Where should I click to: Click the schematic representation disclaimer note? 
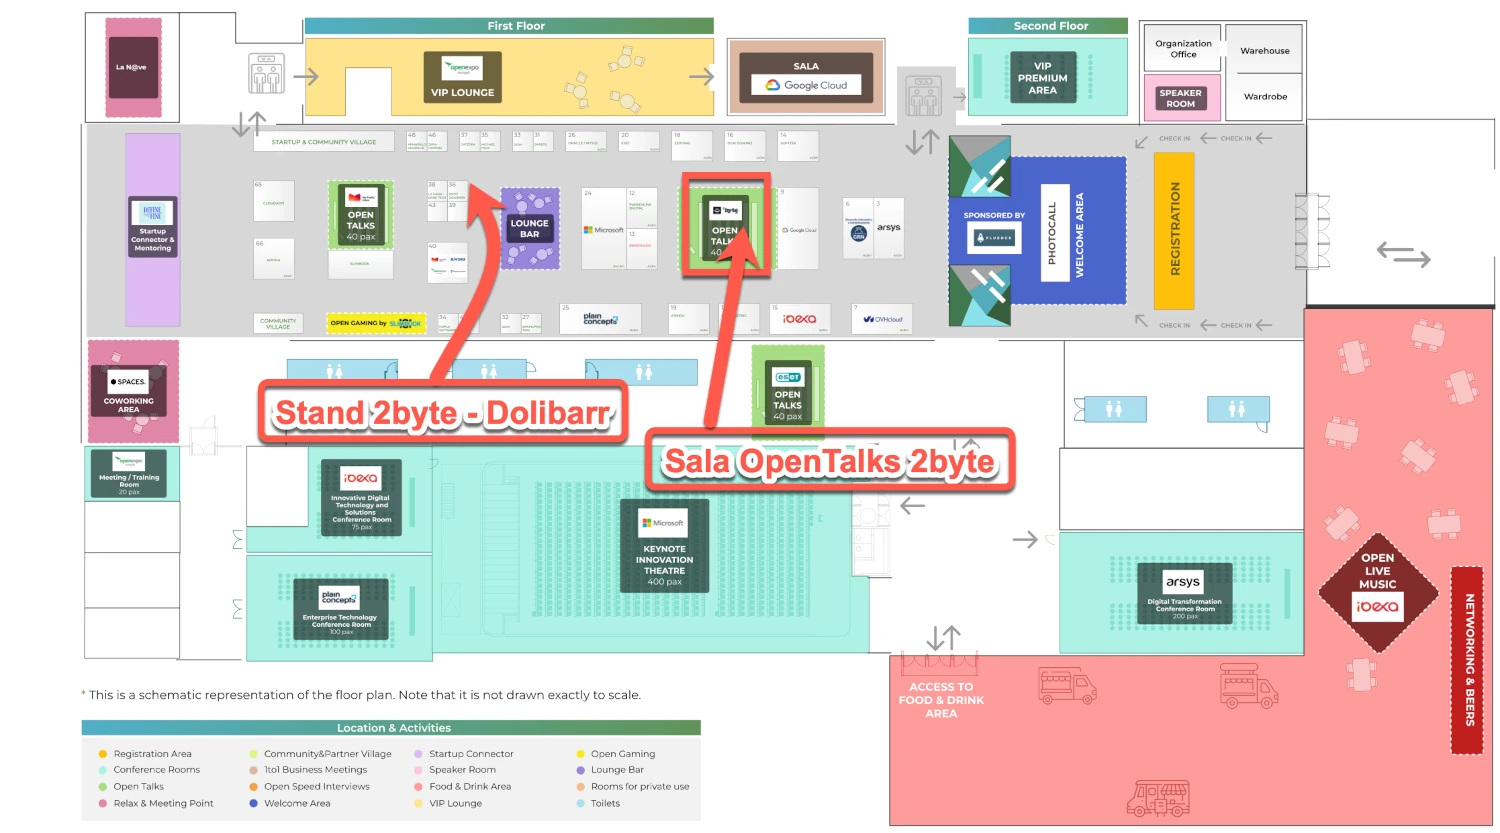click(361, 695)
